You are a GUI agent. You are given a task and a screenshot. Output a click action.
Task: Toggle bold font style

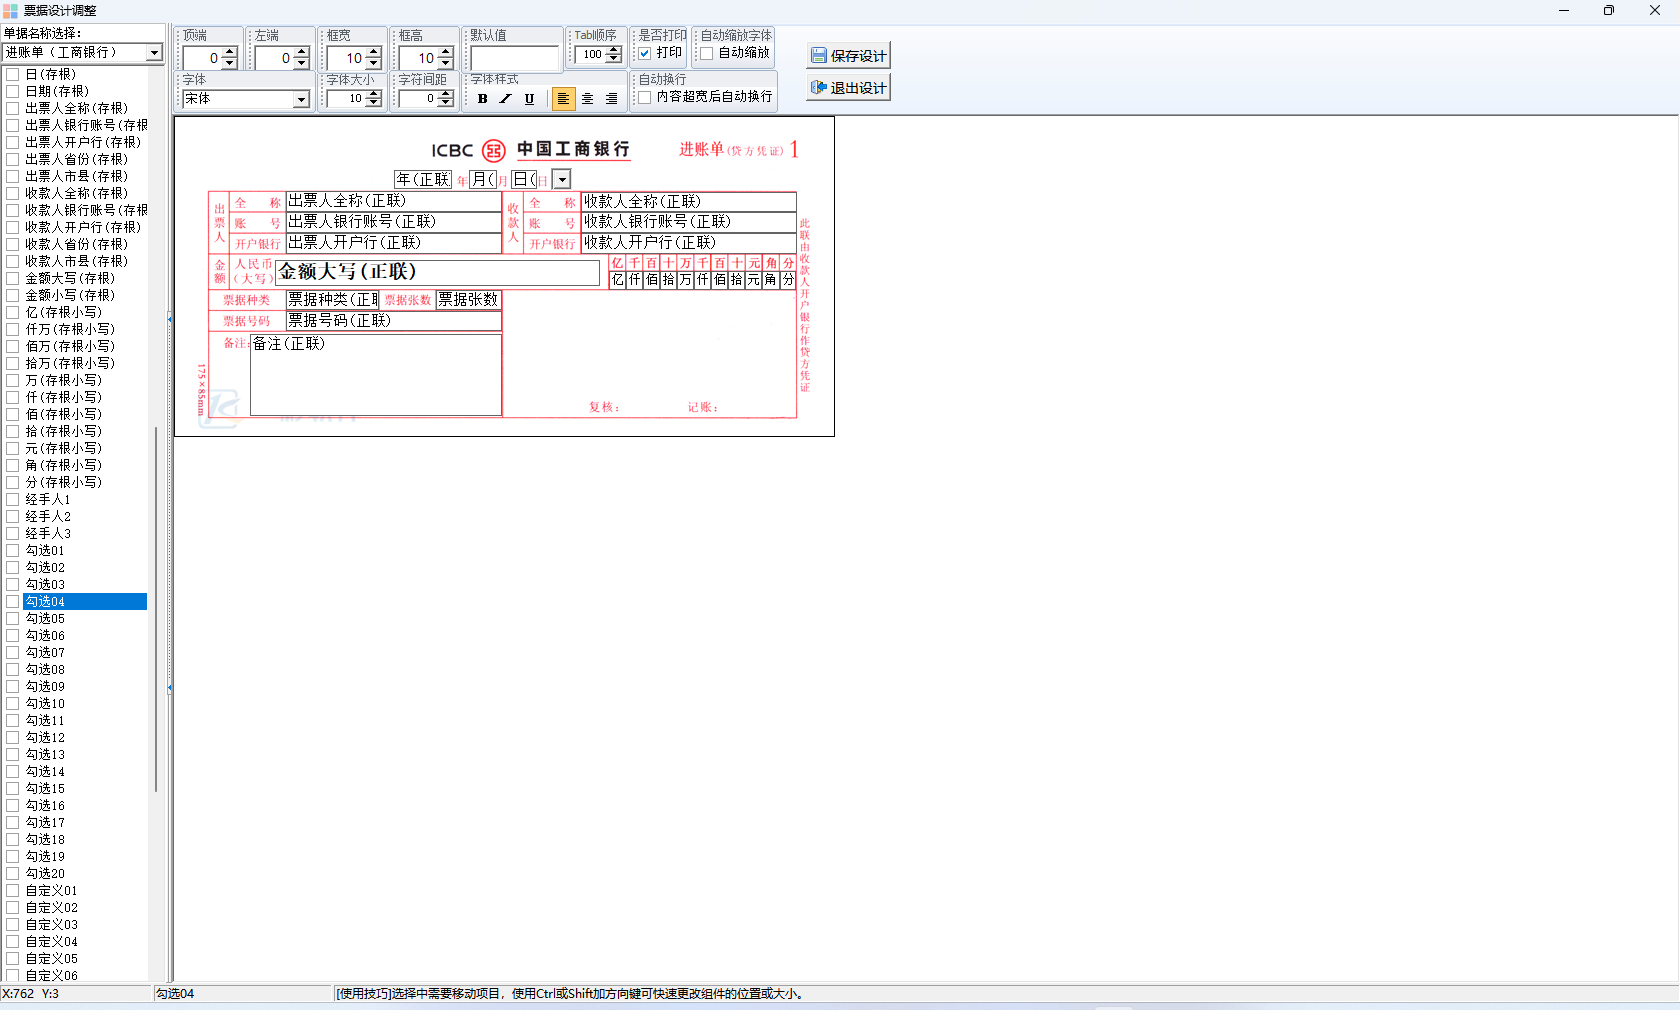click(x=483, y=99)
